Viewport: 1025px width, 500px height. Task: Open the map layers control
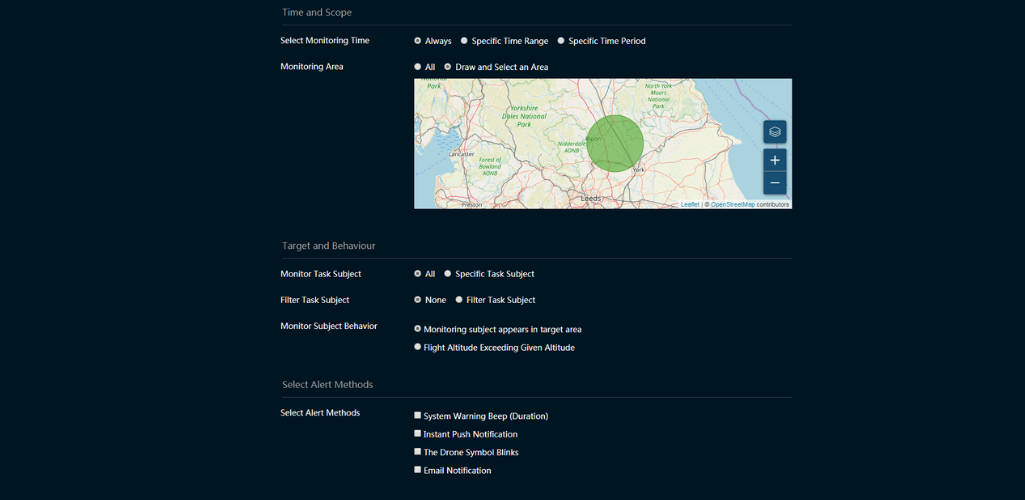pyautogui.click(x=775, y=131)
